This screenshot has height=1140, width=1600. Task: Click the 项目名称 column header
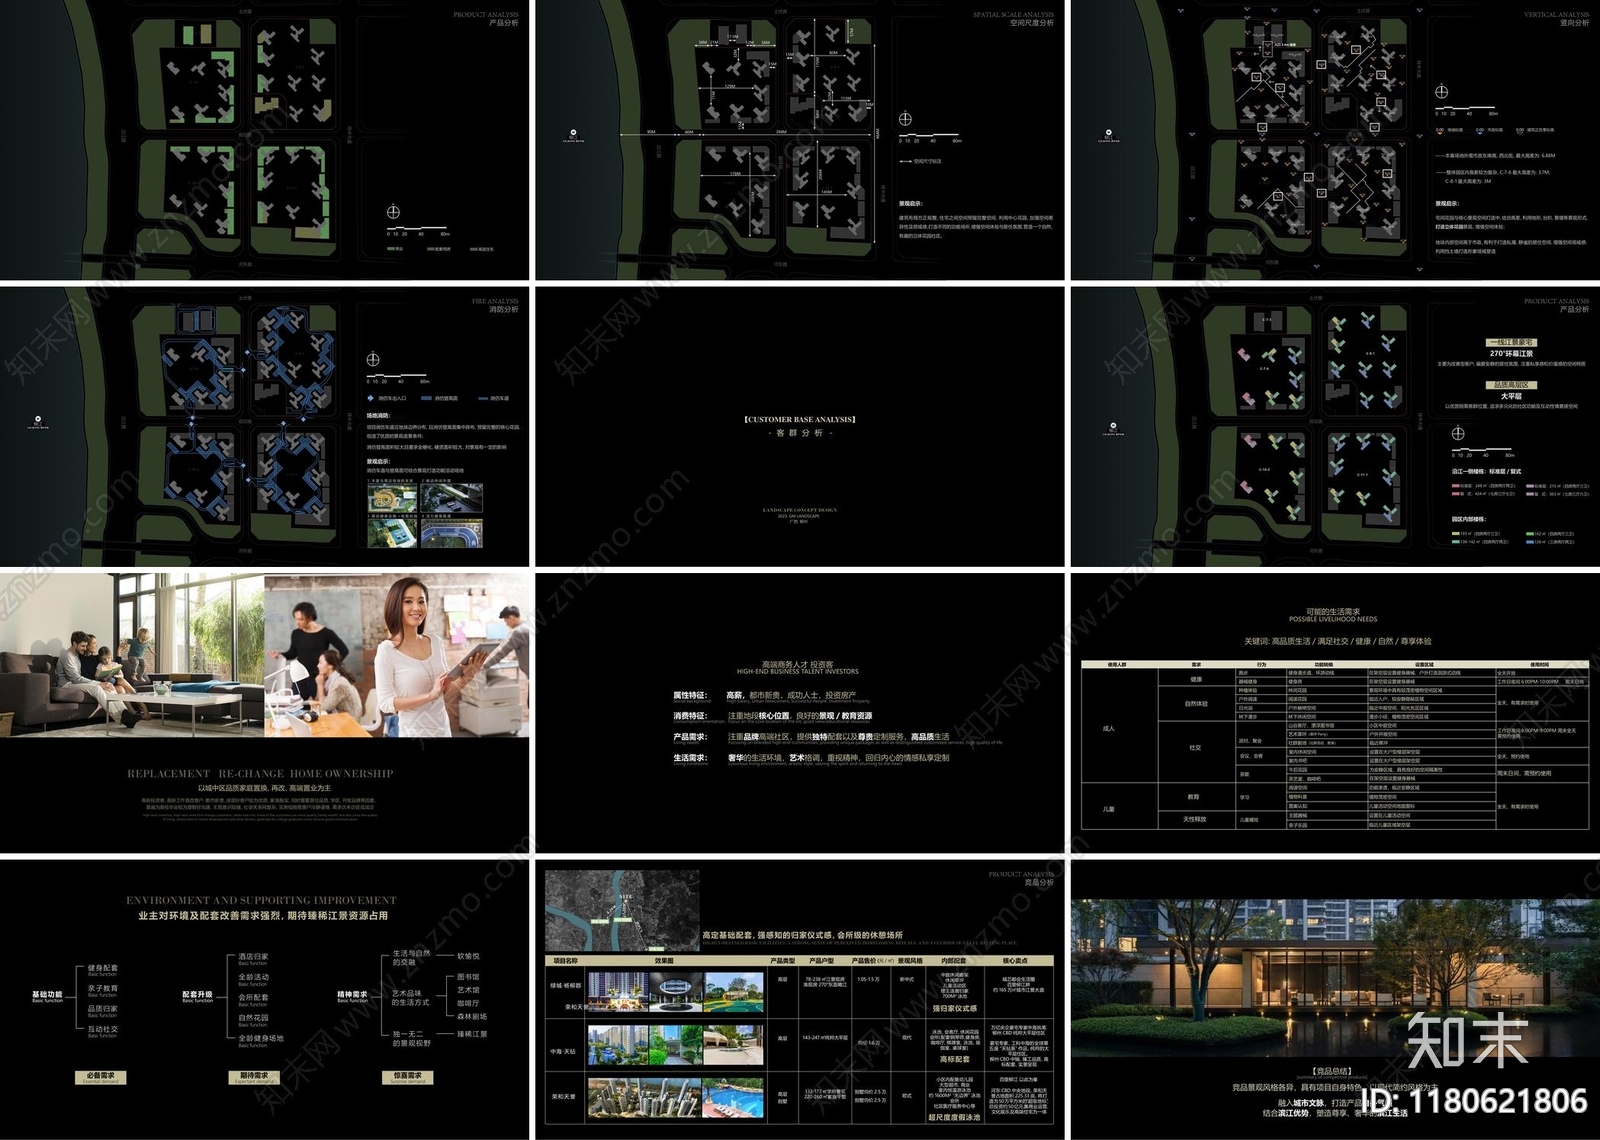point(566,961)
